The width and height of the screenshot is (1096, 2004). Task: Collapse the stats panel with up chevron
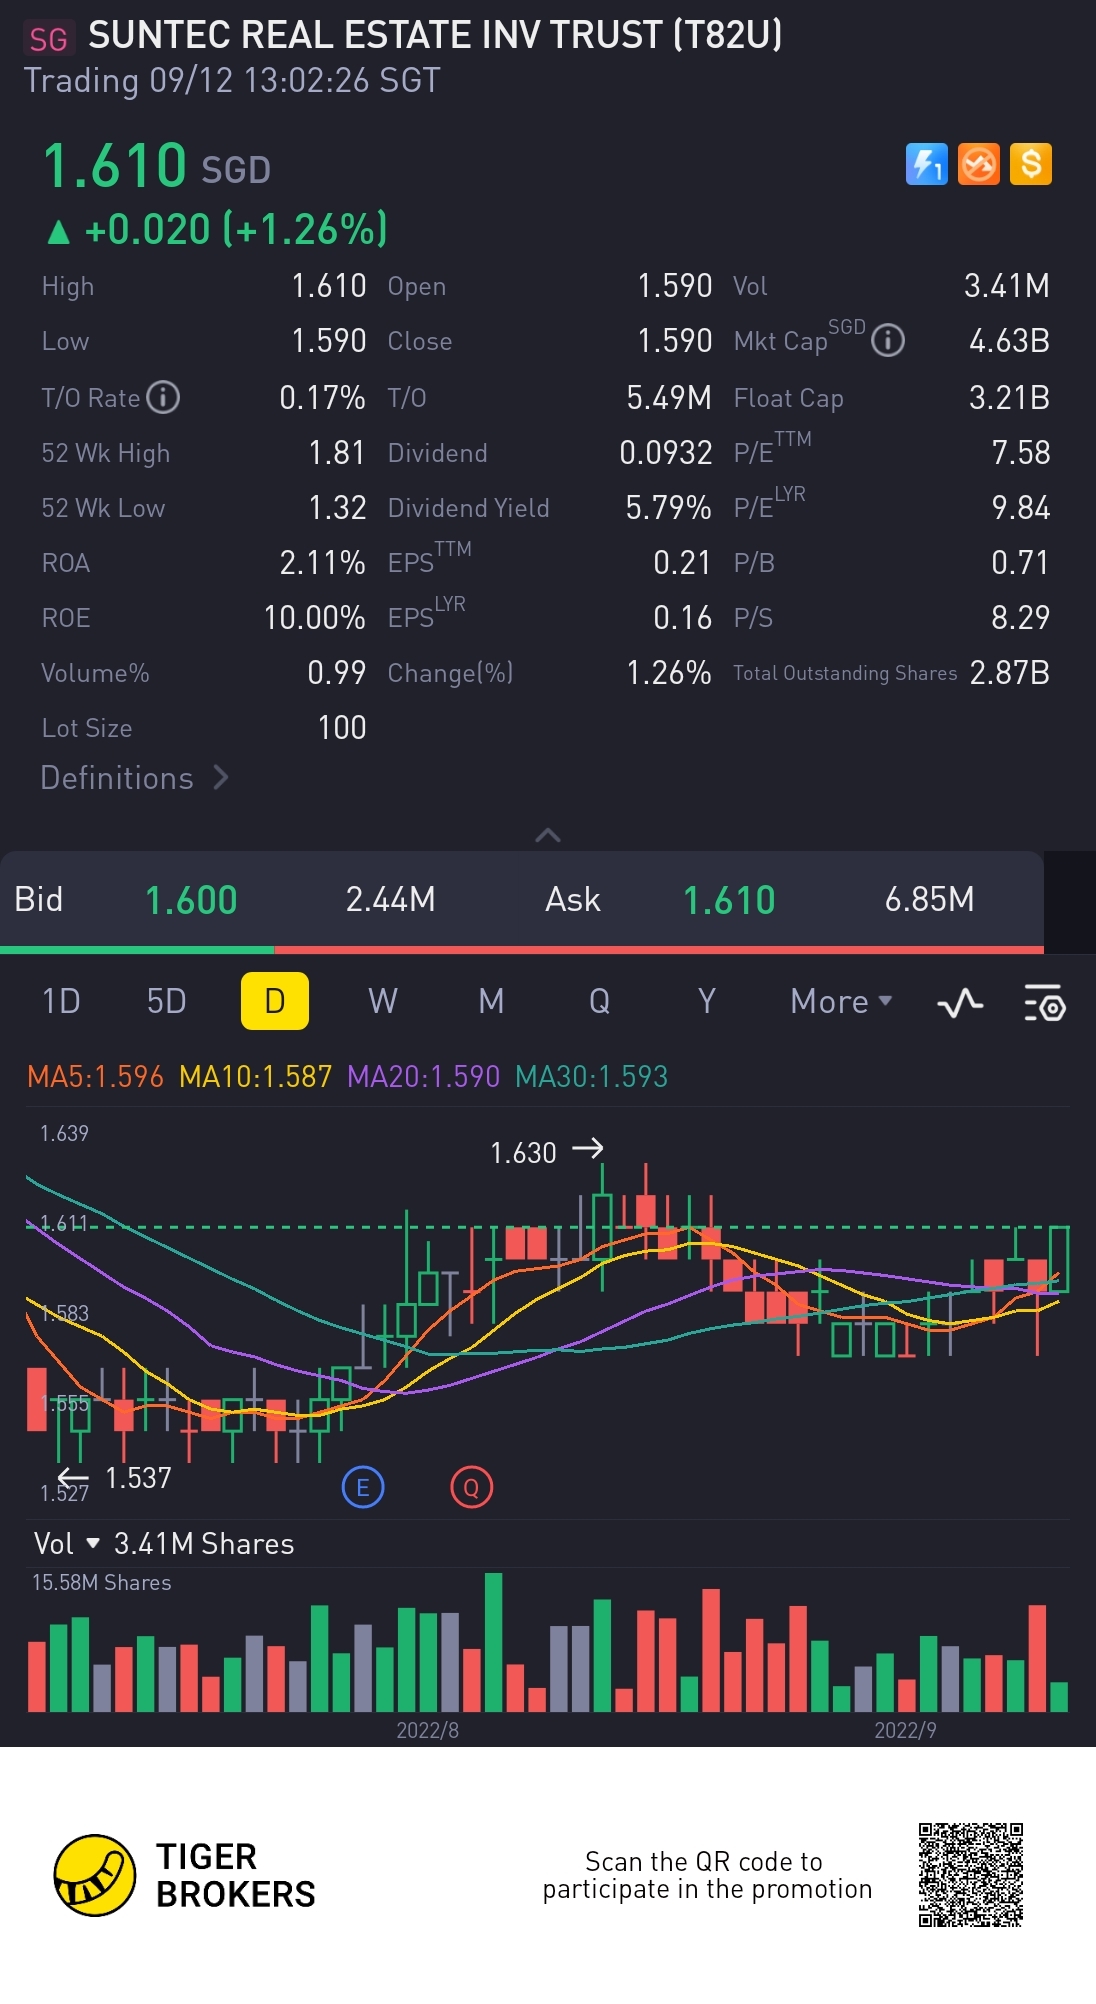point(548,835)
